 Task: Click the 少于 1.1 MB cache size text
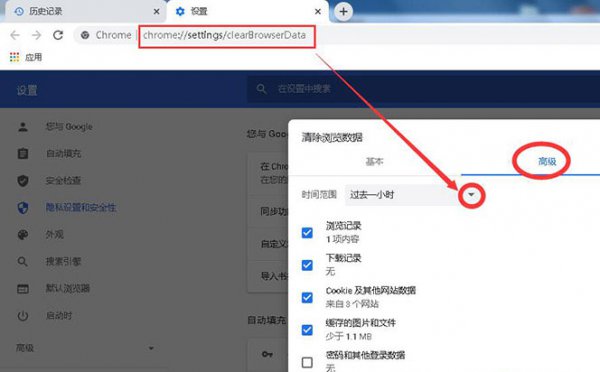point(349,337)
